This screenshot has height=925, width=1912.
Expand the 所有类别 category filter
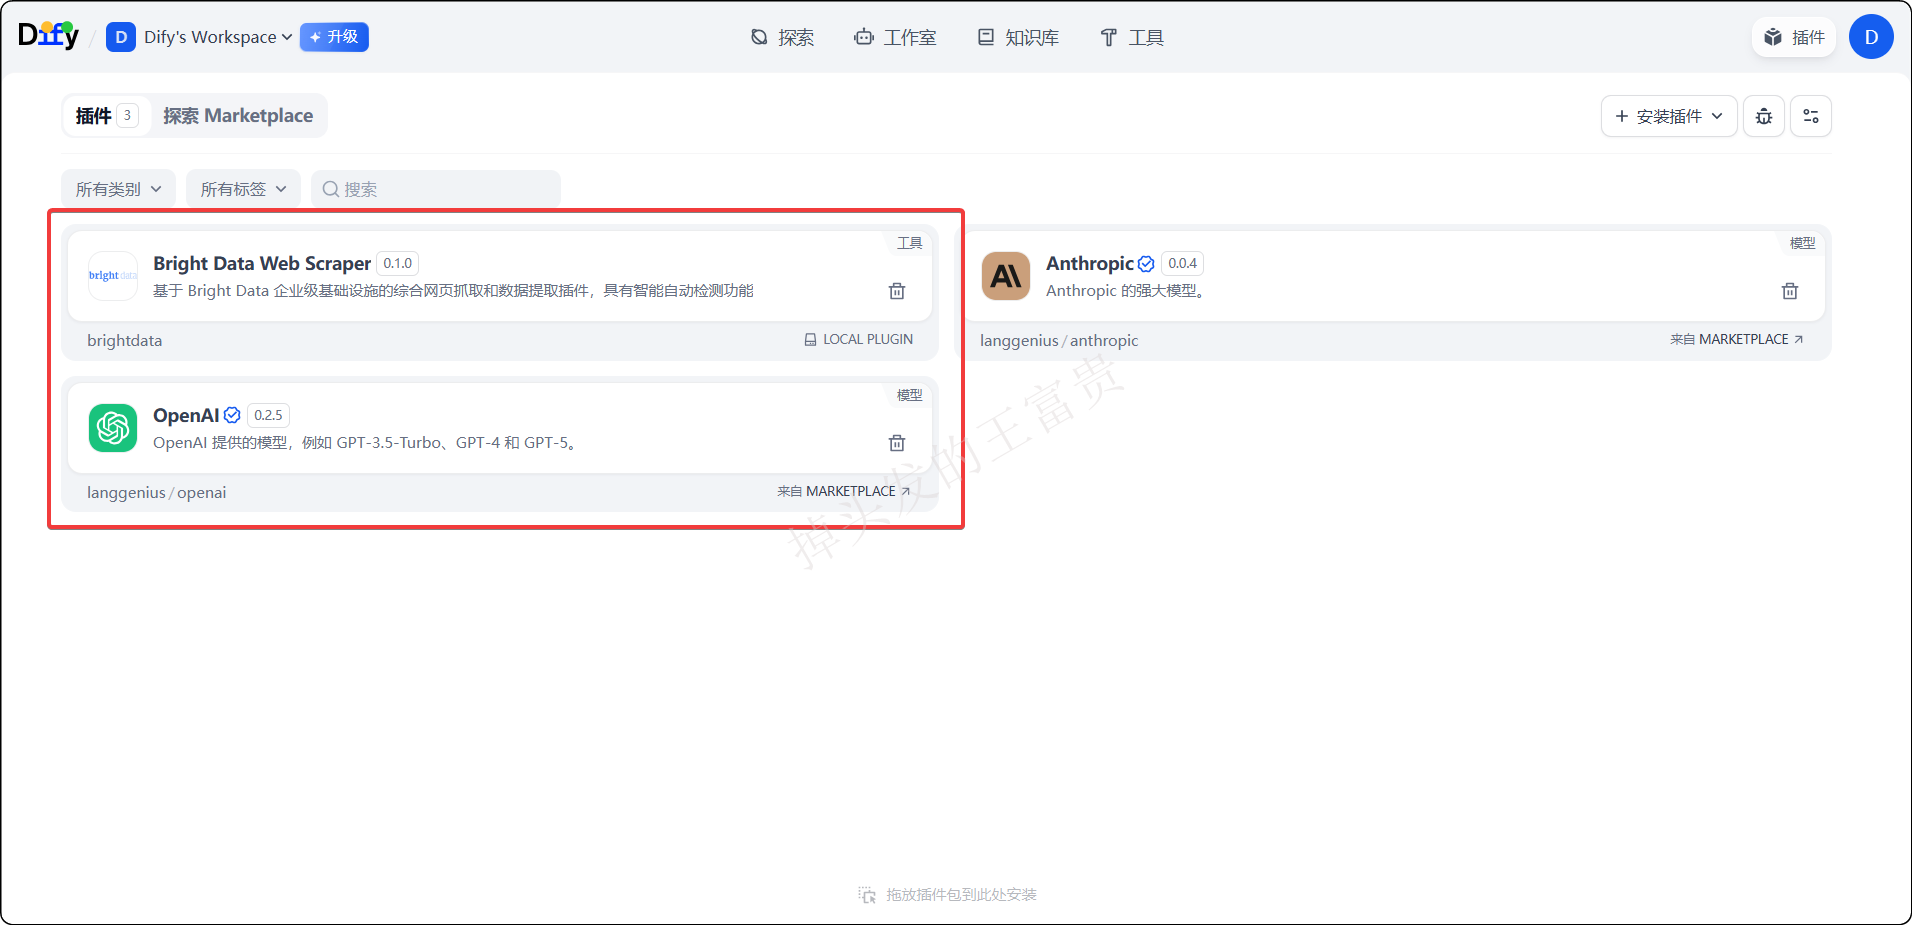tap(118, 189)
